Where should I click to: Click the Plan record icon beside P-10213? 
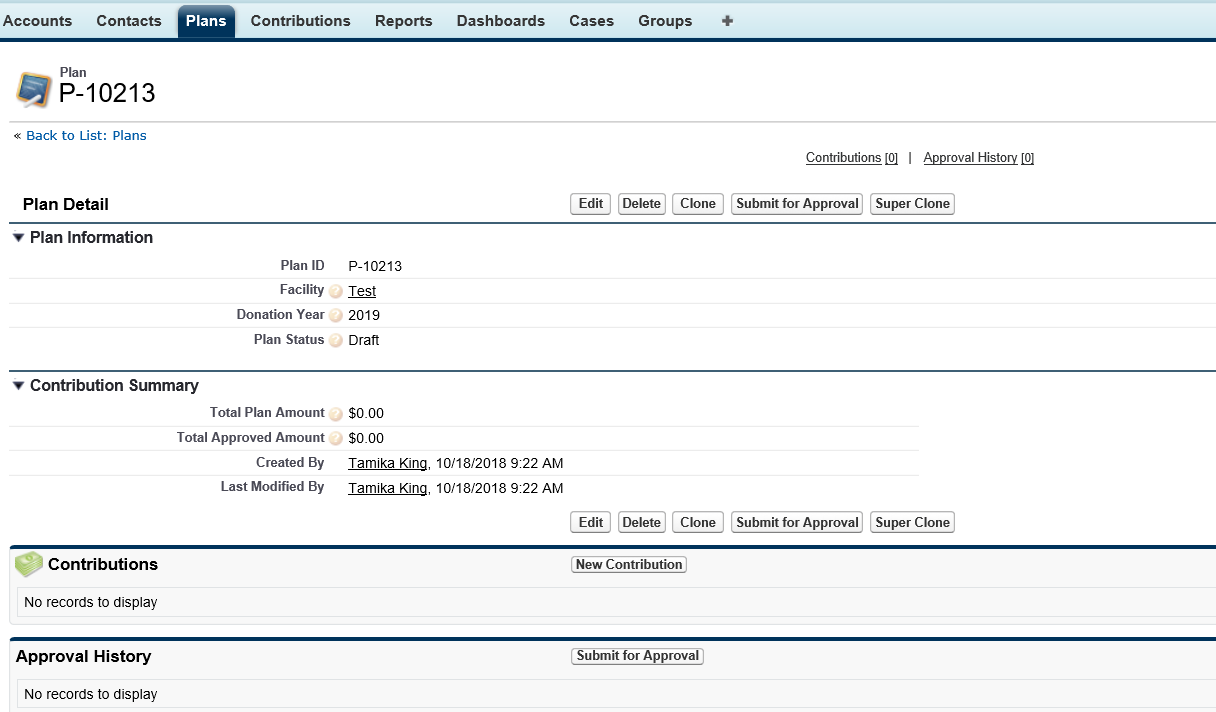(33, 90)
